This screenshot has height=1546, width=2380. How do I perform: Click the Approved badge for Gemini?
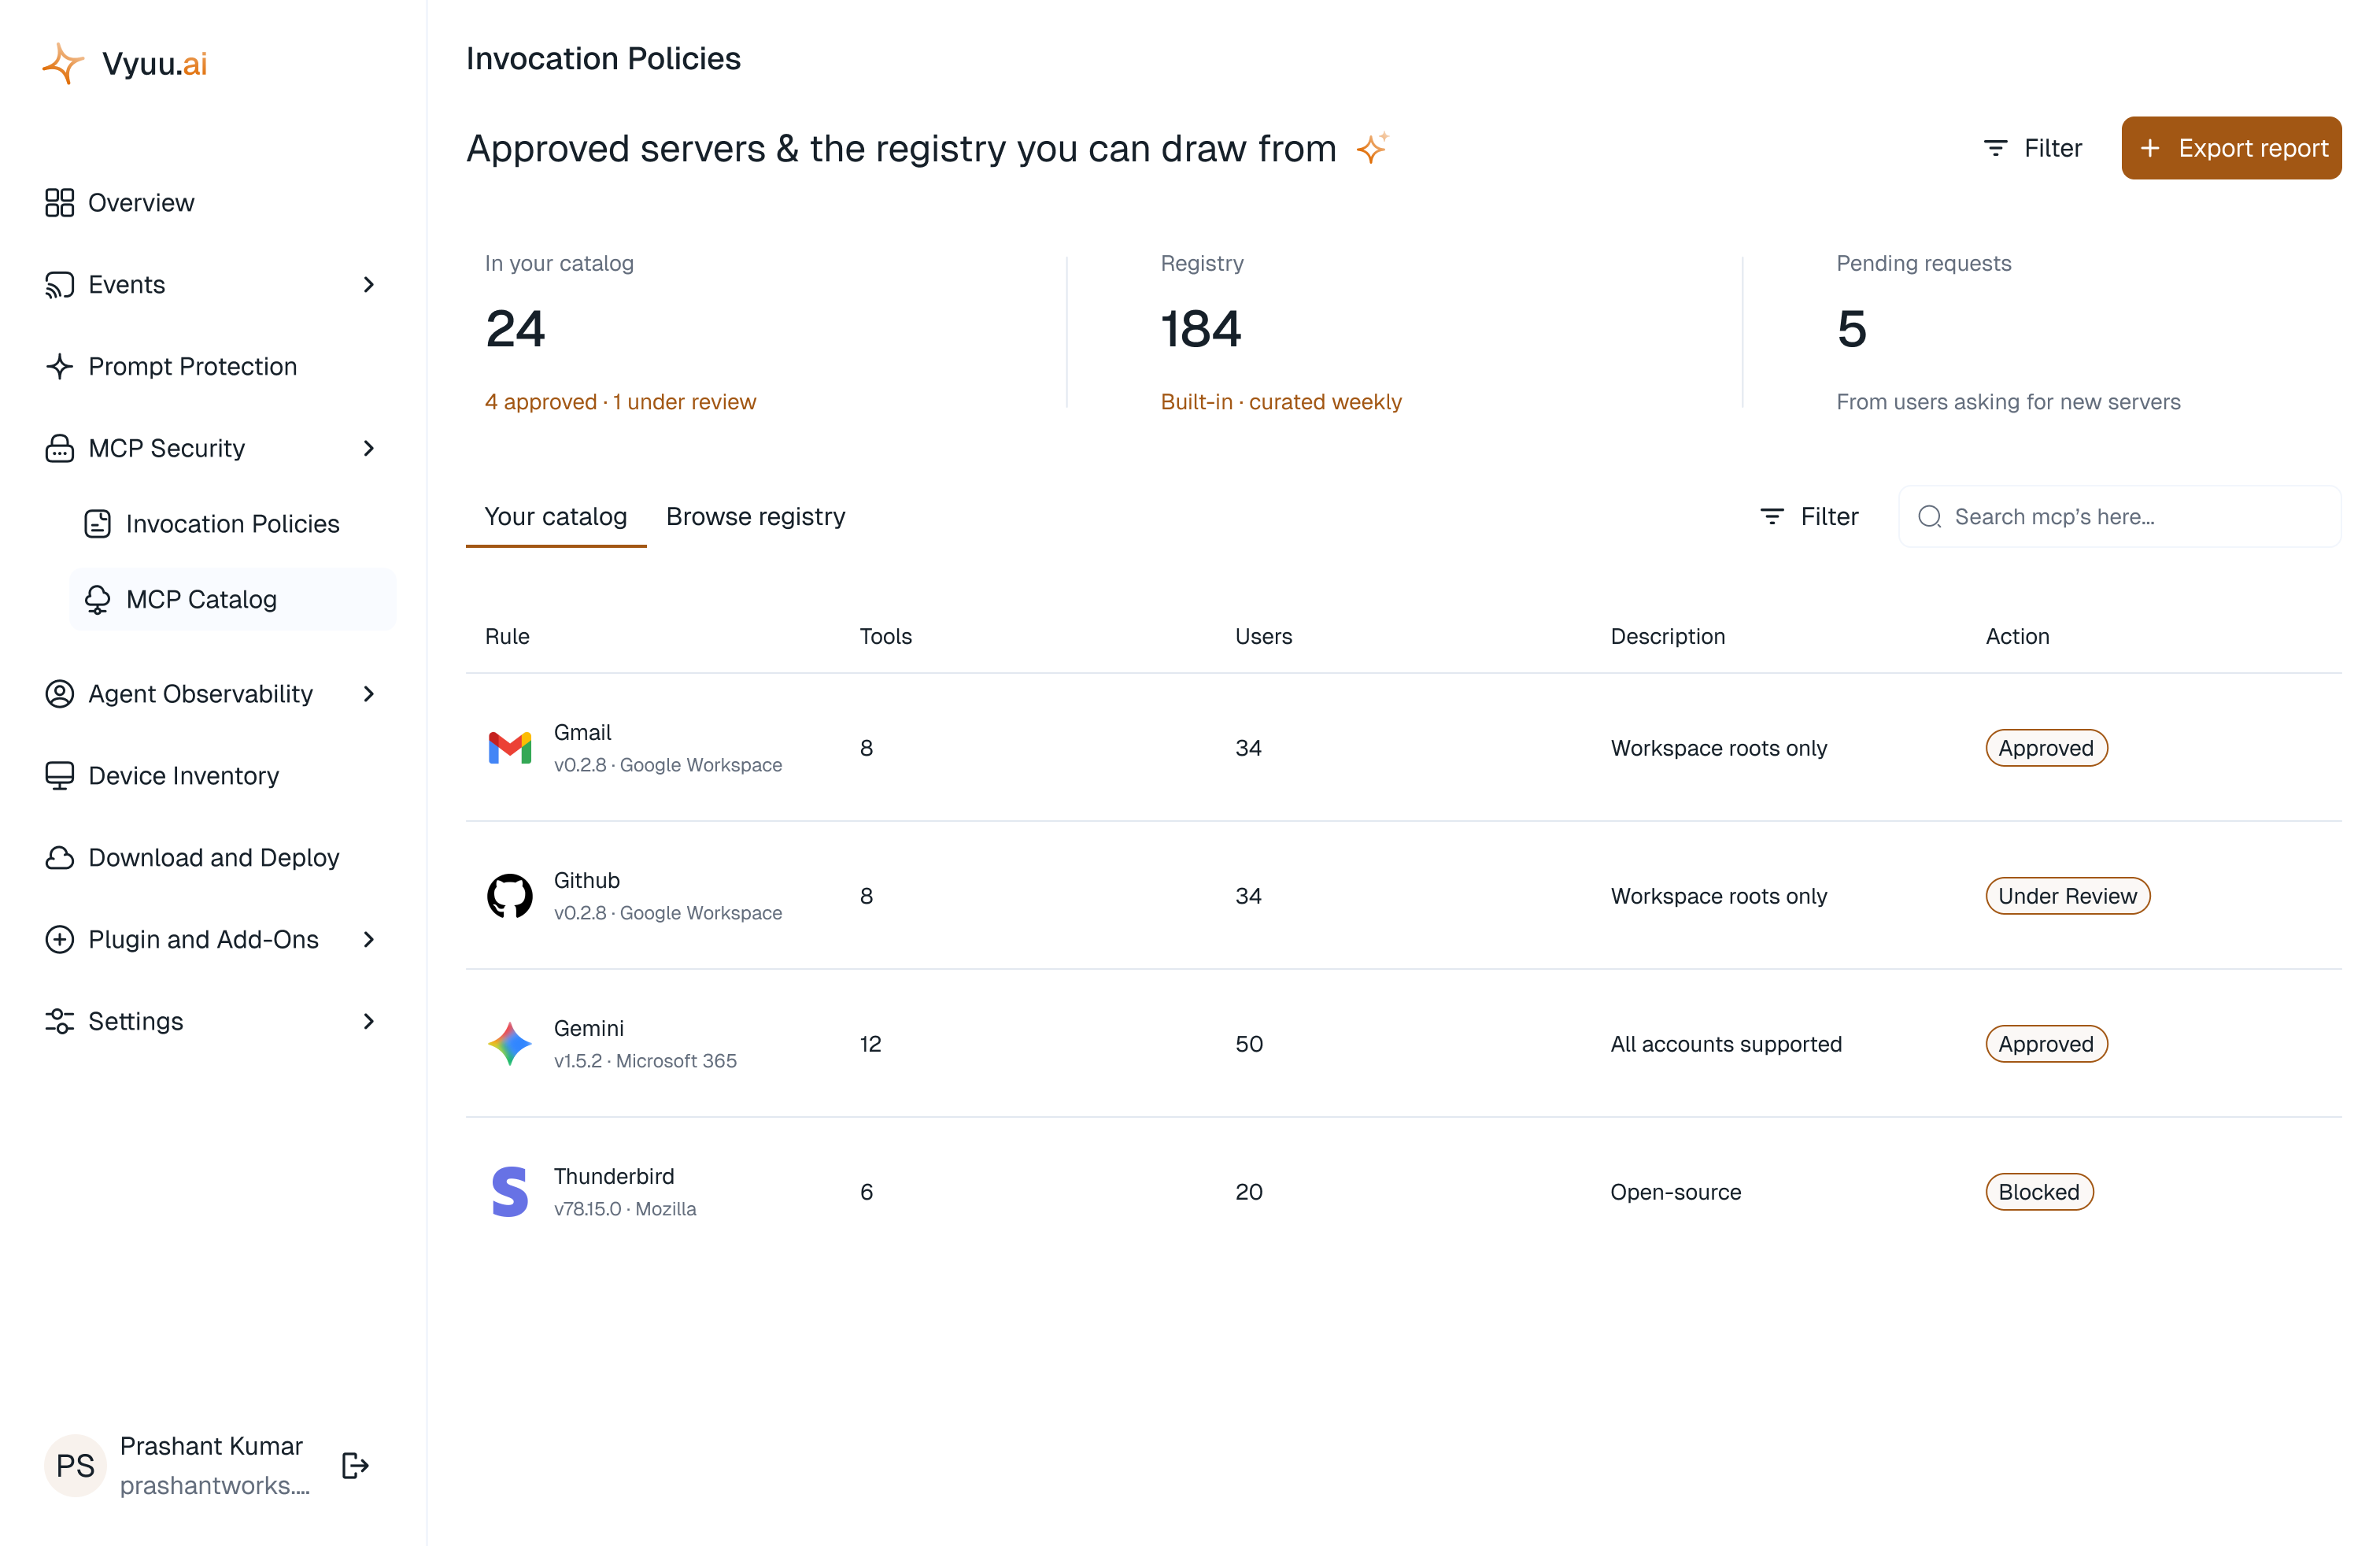click(2047, 1043)
